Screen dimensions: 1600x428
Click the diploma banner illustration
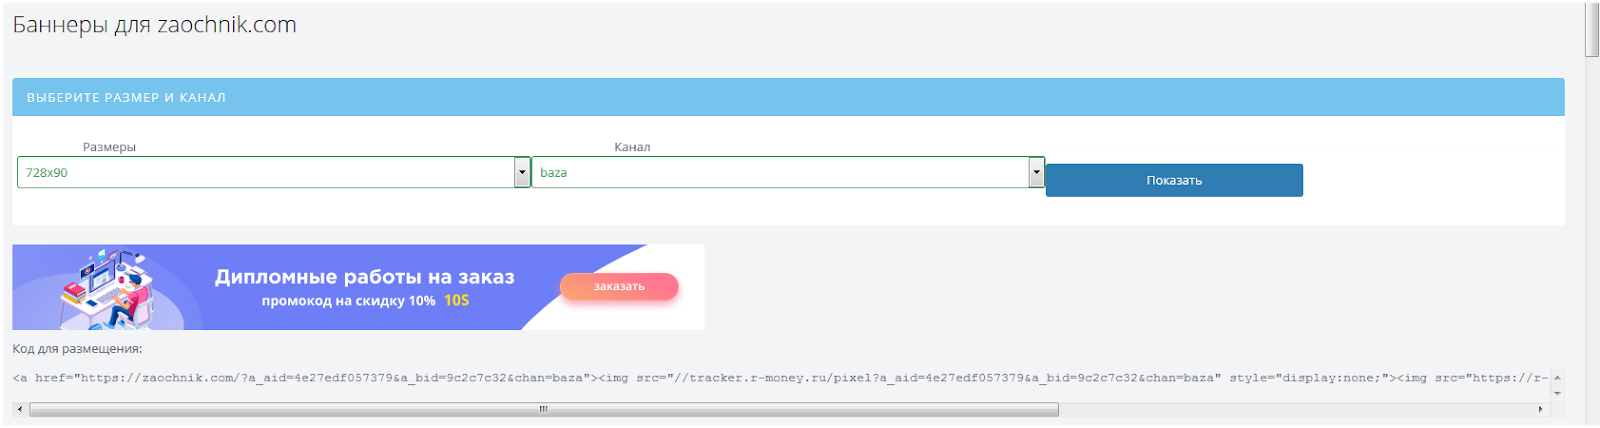[105, 288]
